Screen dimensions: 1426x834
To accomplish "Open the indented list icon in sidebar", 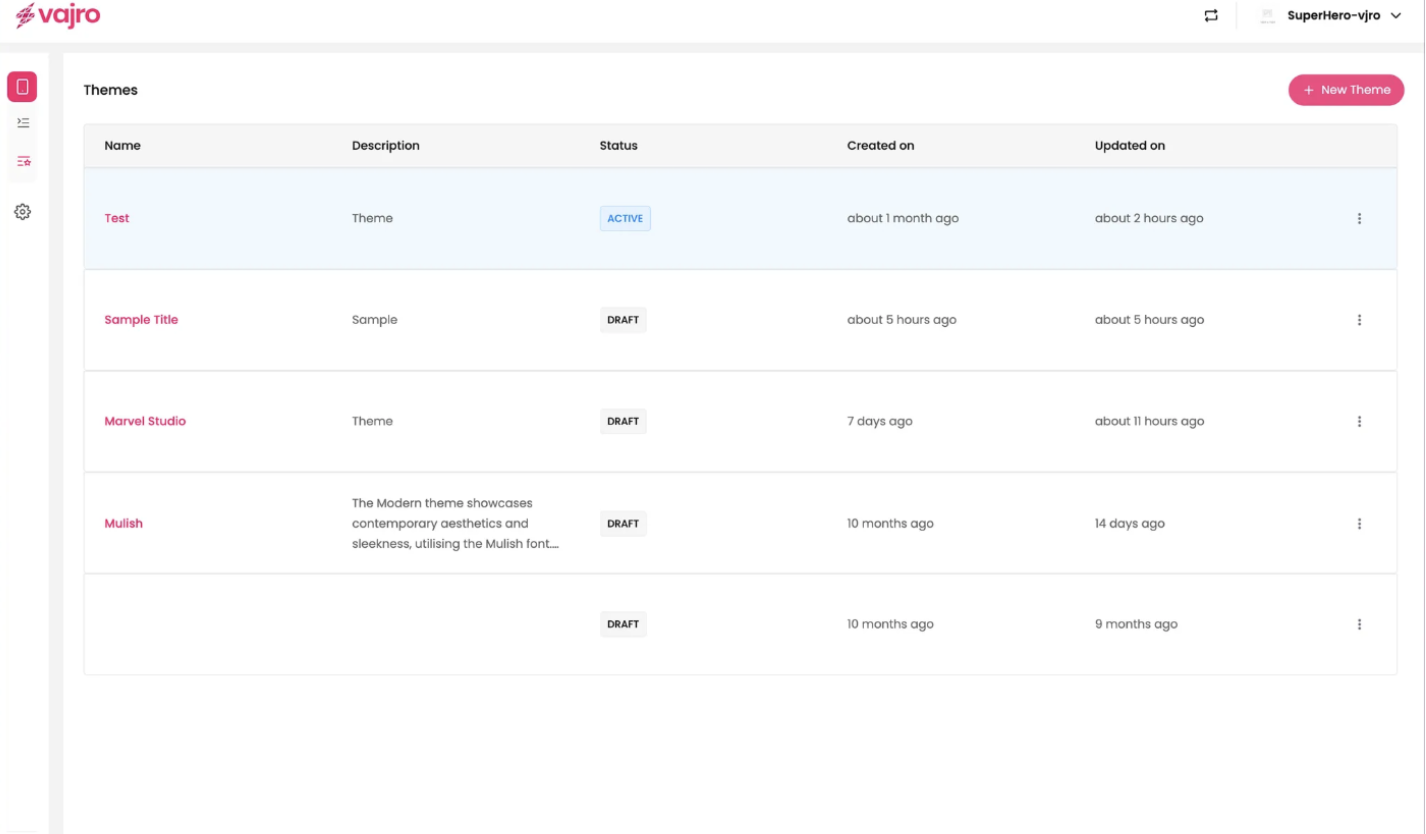I will point(23,123).
